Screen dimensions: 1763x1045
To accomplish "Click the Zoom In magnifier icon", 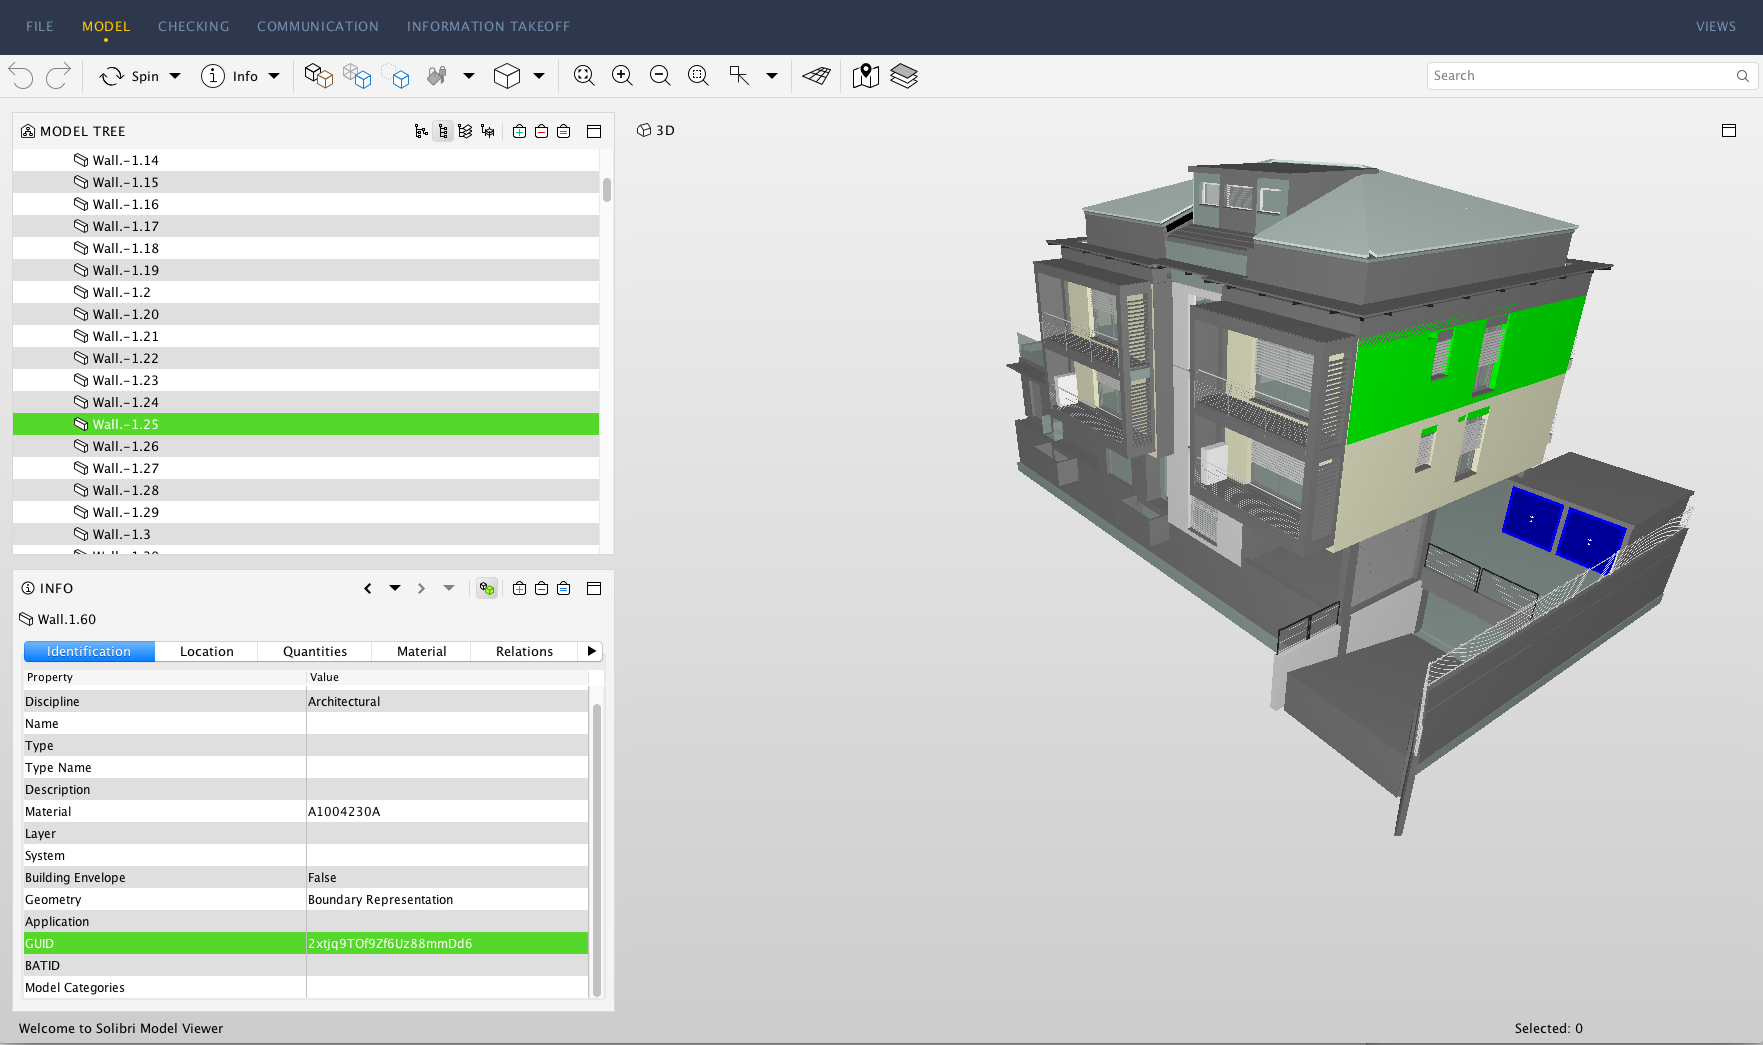I will [x=622, y=75].
